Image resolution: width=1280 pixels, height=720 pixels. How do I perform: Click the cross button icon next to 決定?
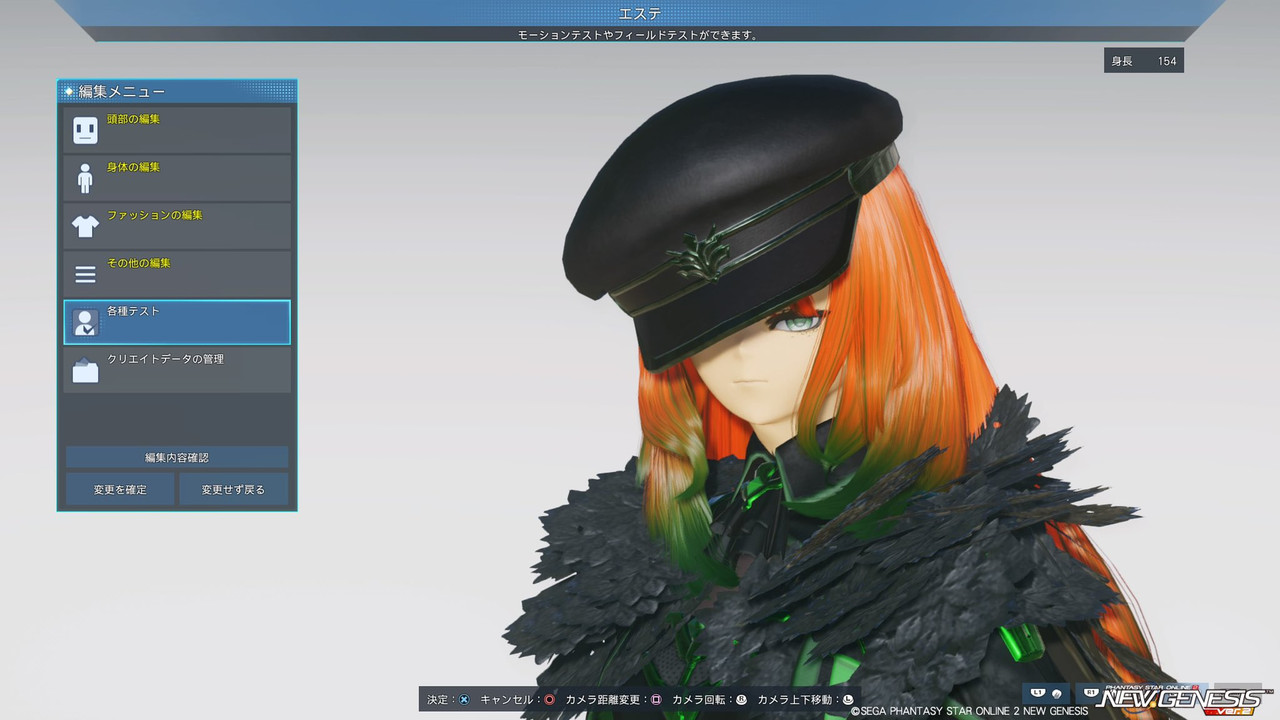[x=464, y=700]
